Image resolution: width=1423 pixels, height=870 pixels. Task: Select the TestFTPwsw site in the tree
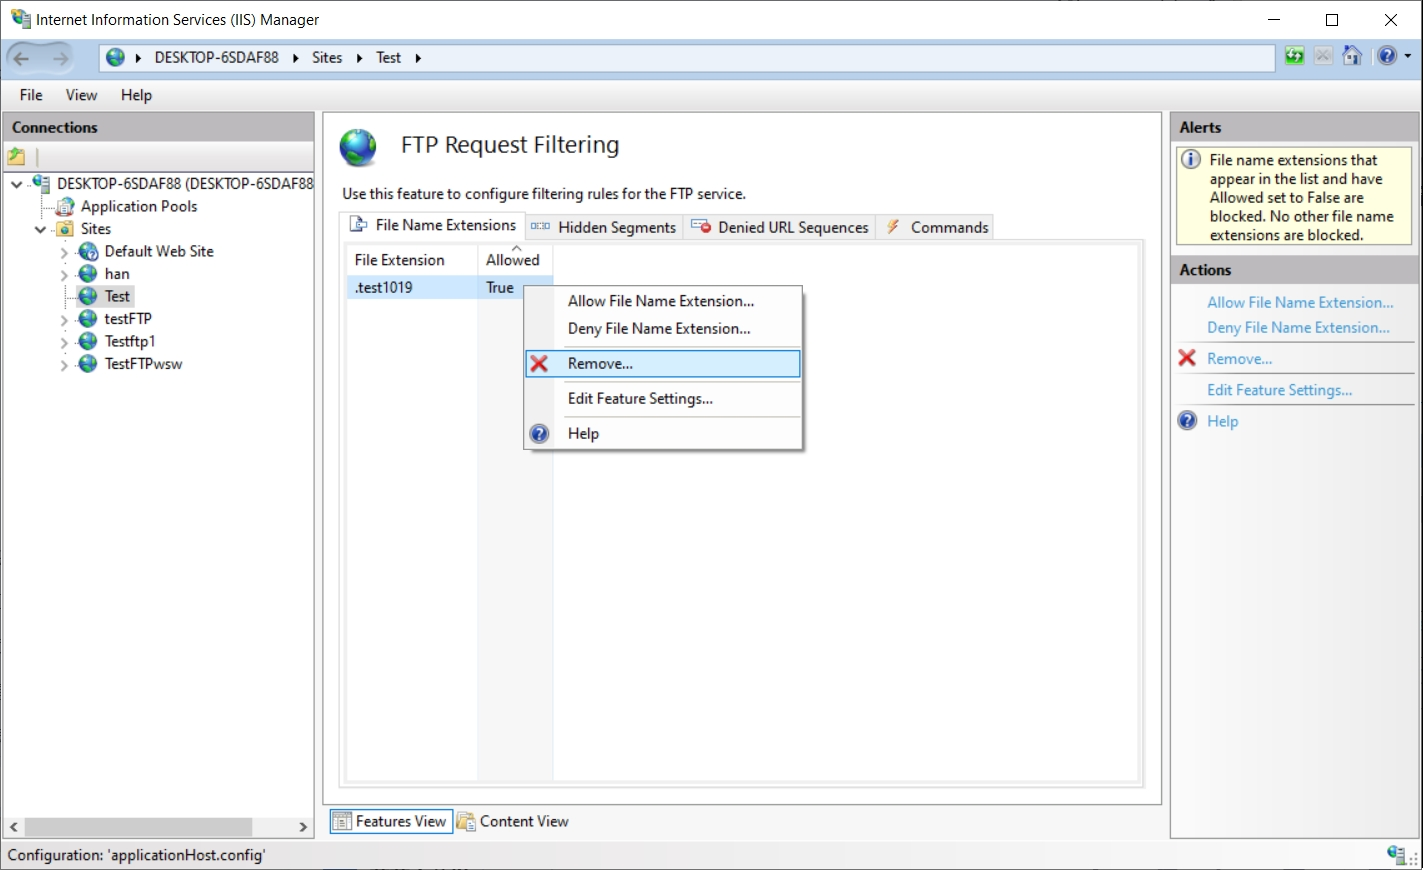pyautogui.click(x=143, y=364)
